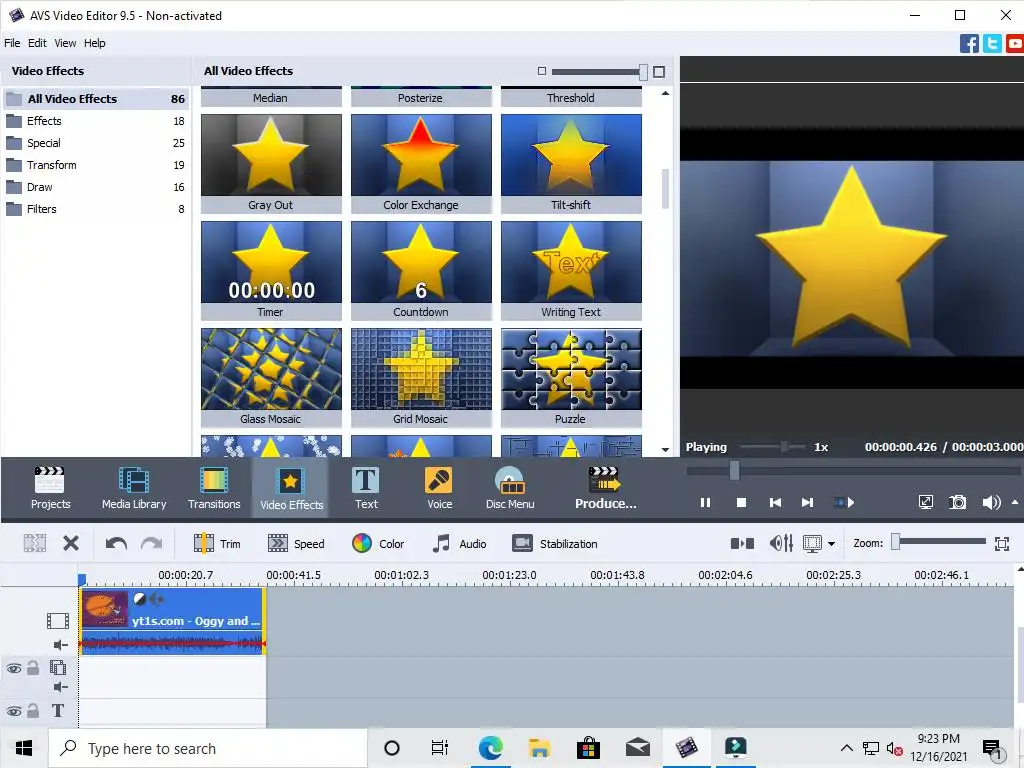
Task: Select the Glass Mosaic effect
Action: (x=271, y=377)
